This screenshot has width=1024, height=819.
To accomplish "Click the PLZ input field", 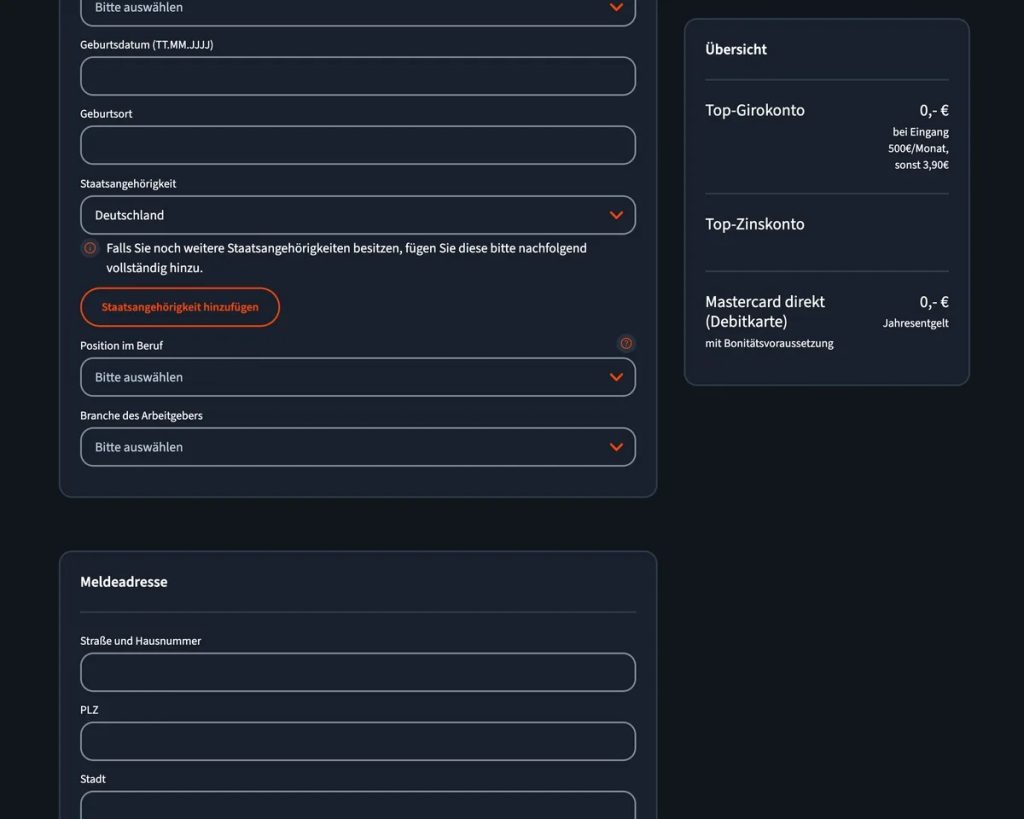I will point(358,741).
